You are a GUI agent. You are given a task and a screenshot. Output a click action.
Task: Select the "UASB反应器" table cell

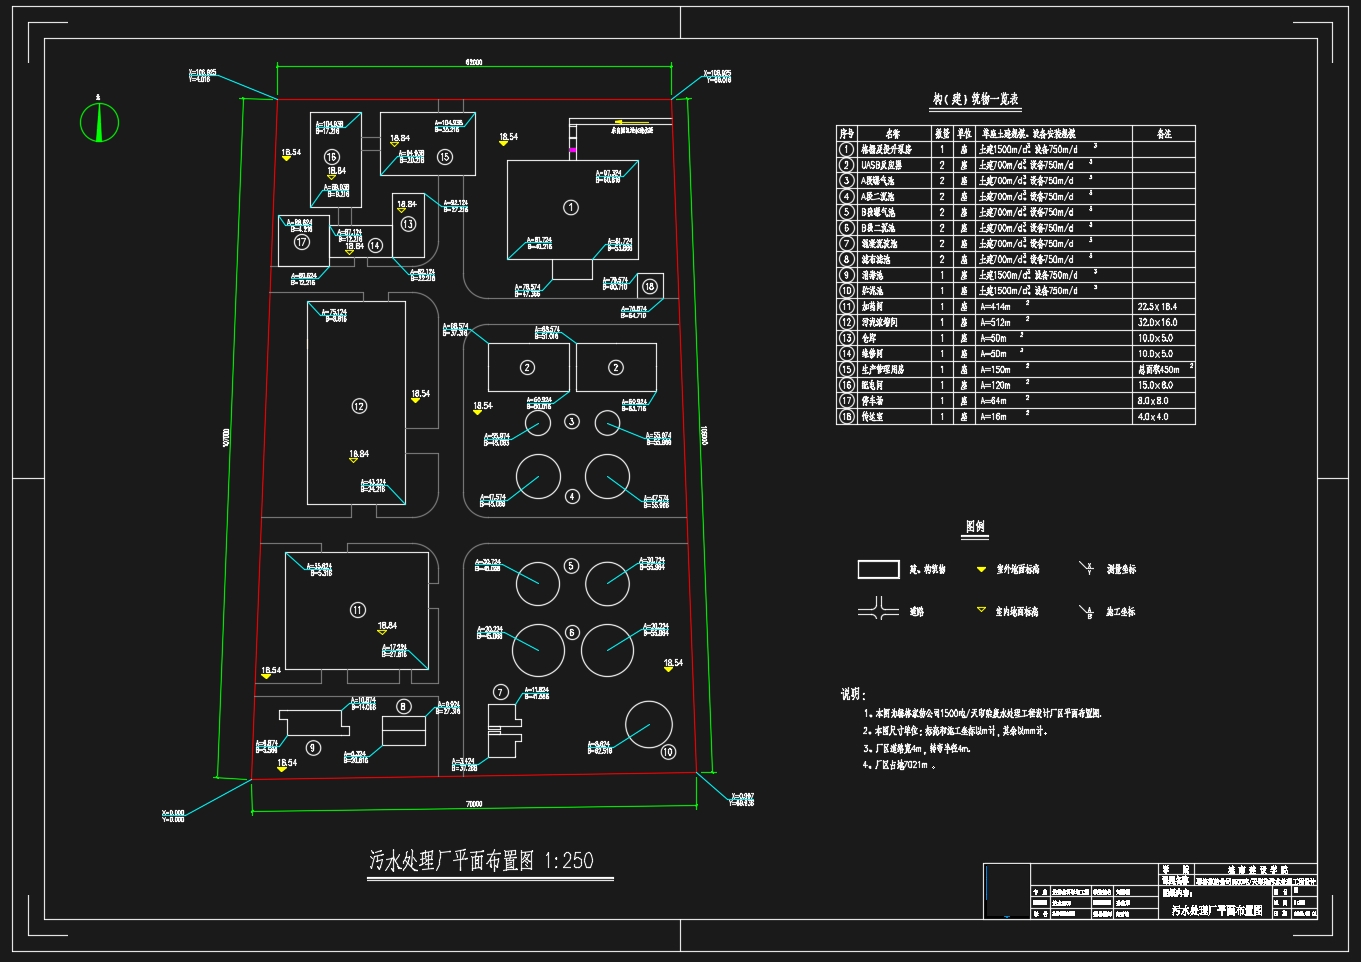[x=896, y=165]
